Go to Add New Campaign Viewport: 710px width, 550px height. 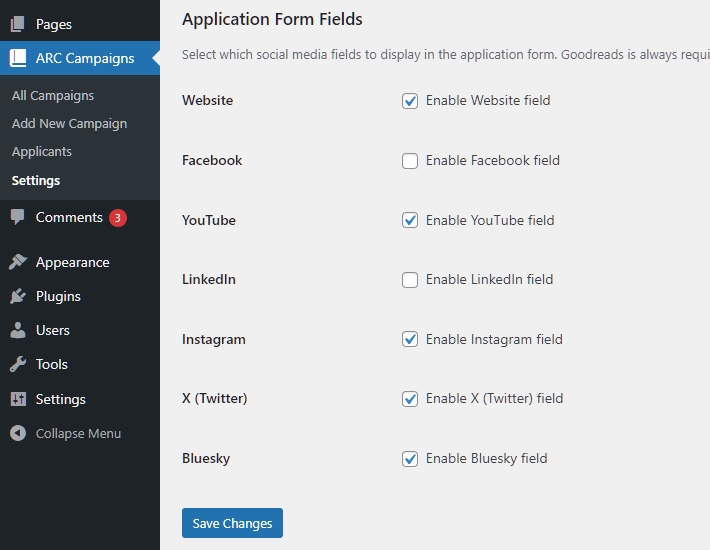[x=69, y=124]
